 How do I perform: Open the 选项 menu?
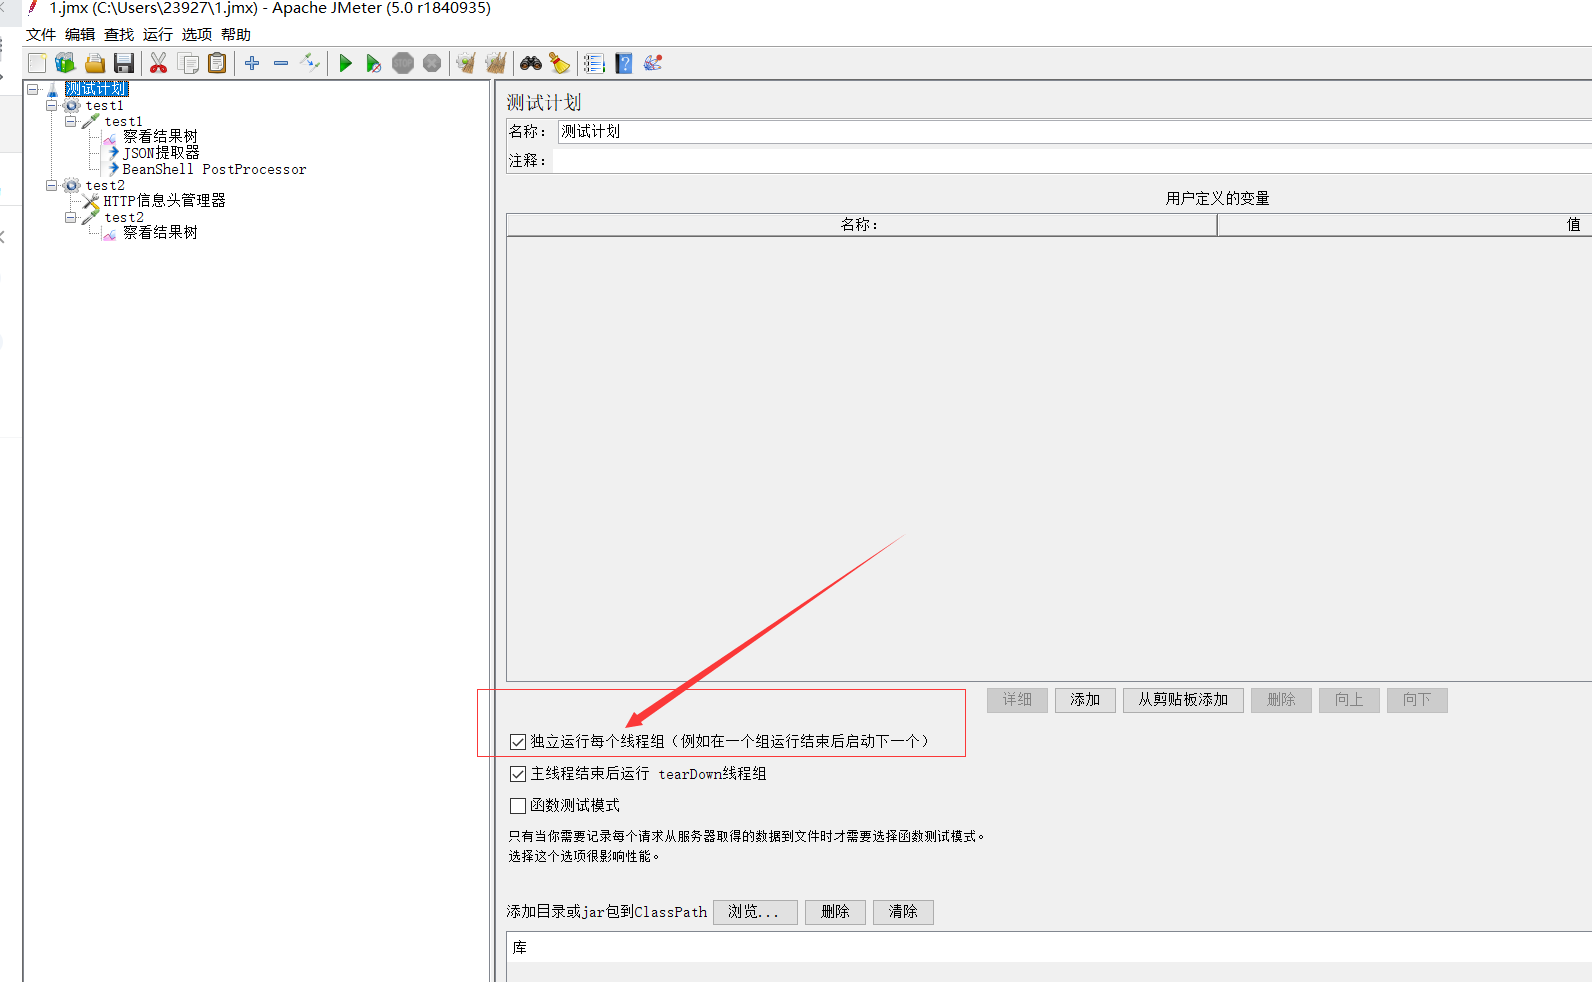click(197, 34)
